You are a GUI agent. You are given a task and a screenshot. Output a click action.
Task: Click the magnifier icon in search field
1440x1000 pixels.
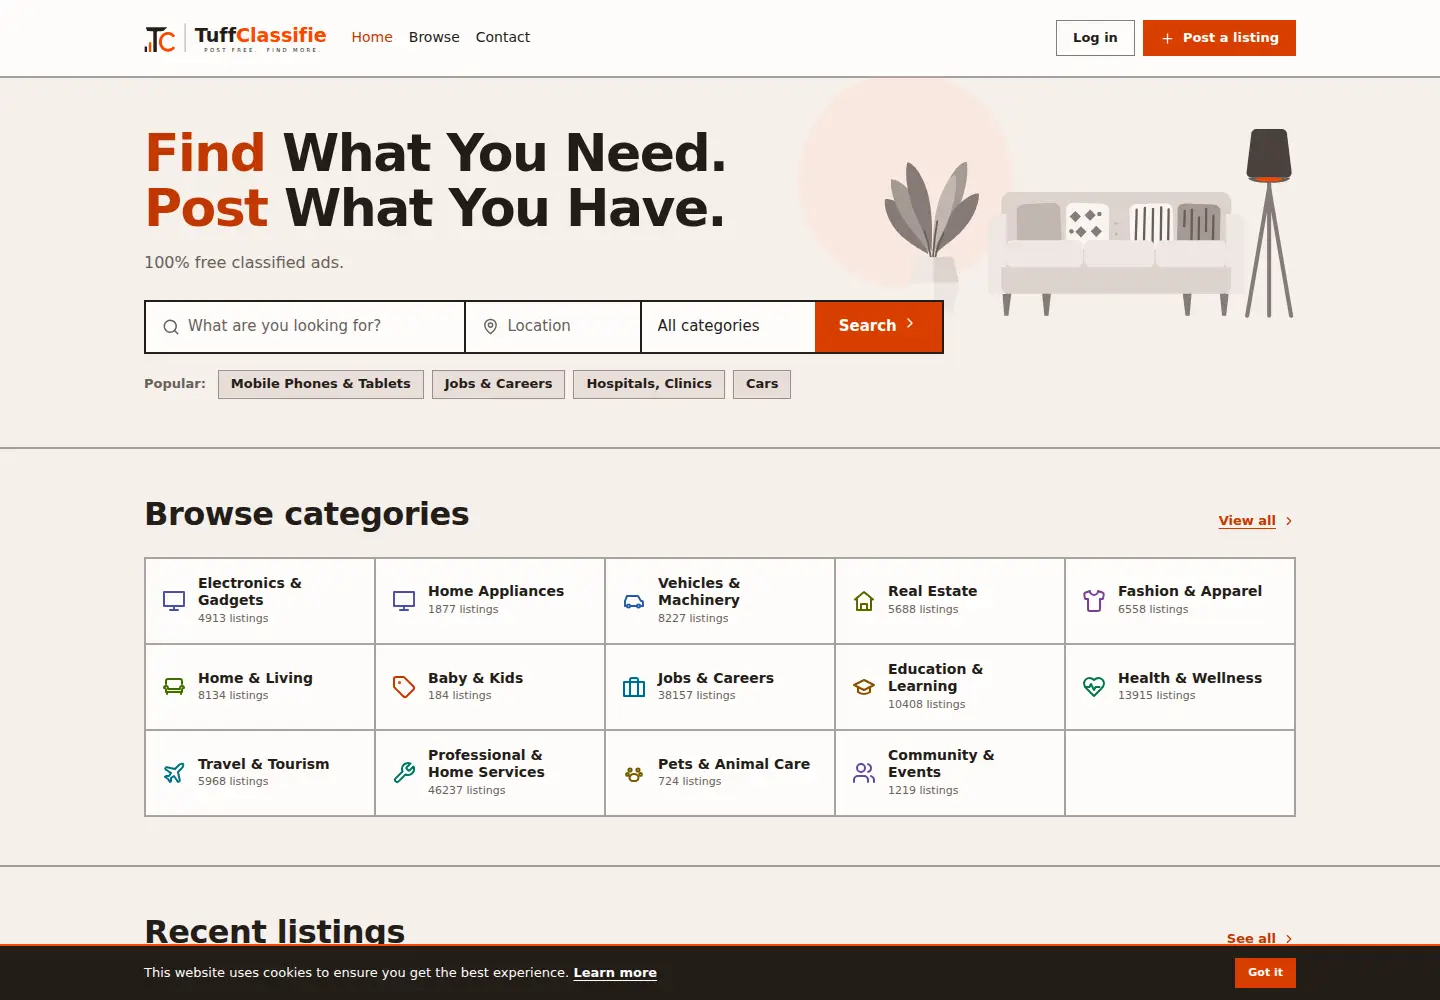(x=171, y=327)
